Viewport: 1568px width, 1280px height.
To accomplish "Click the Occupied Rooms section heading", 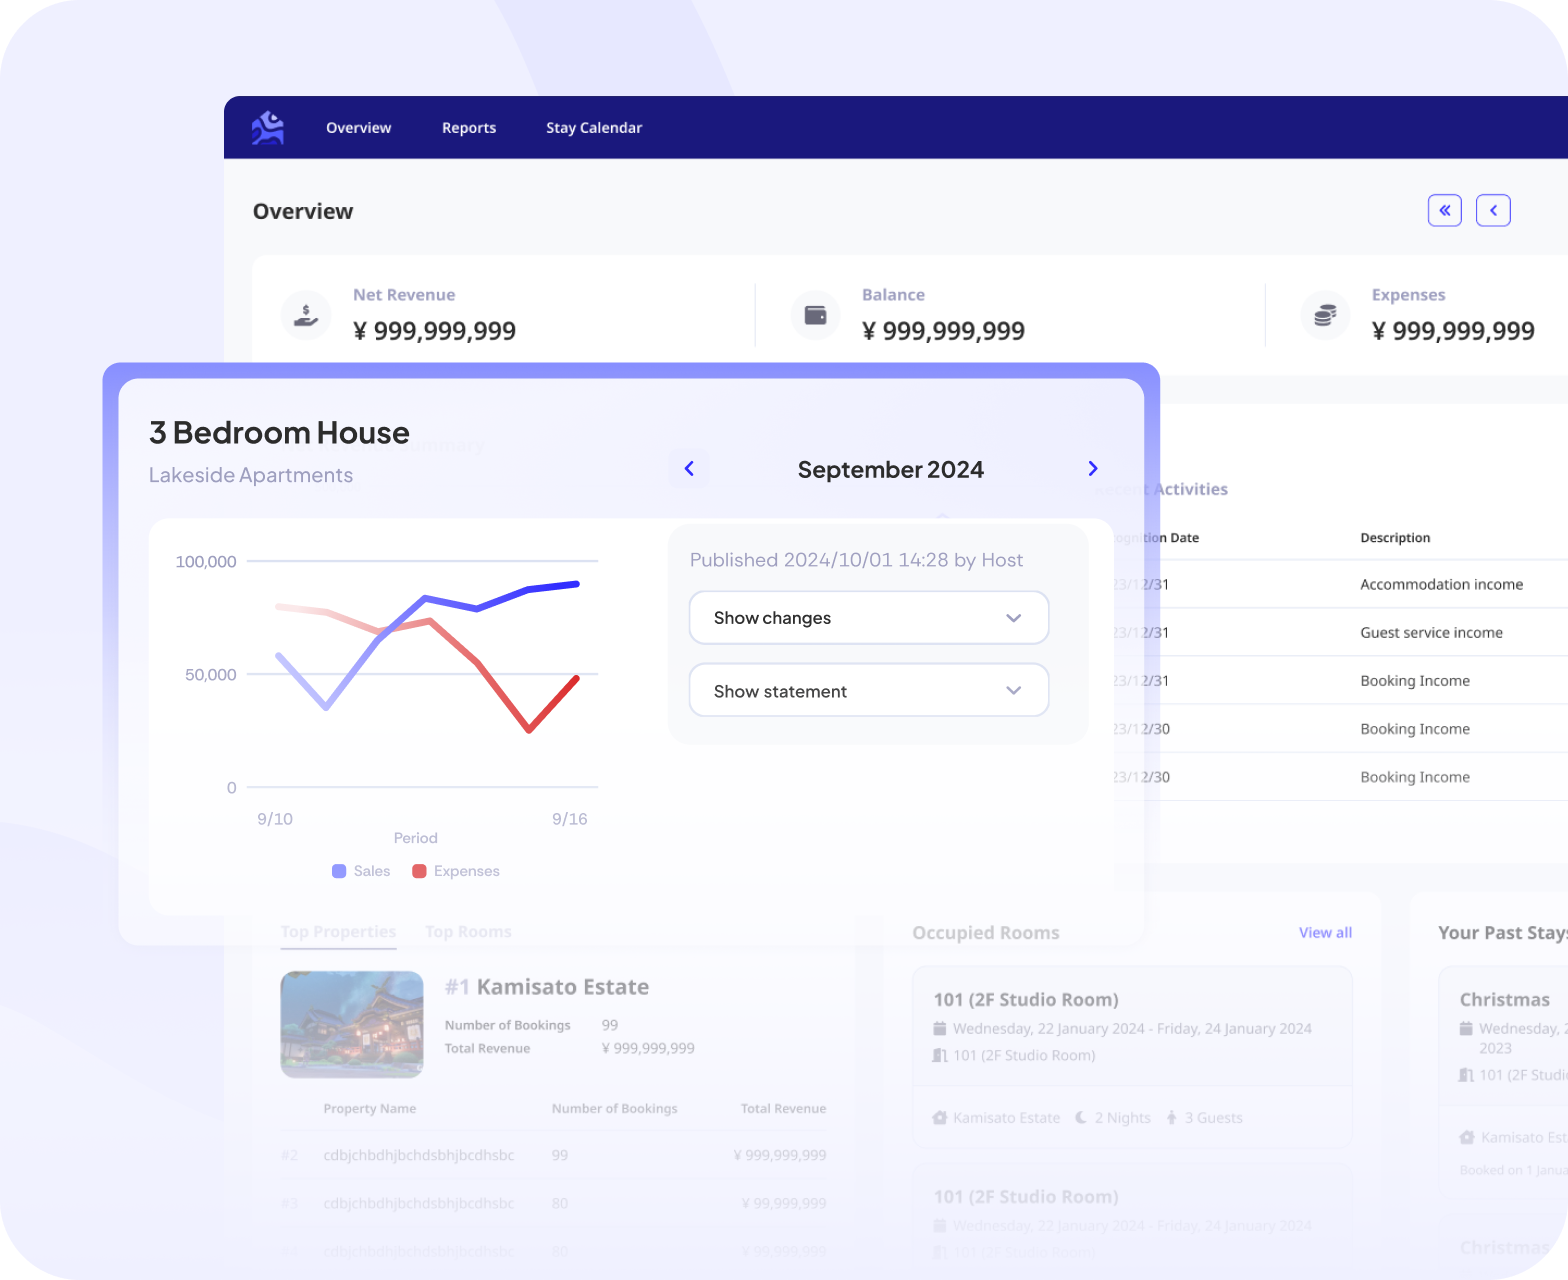I will (986, 933).
